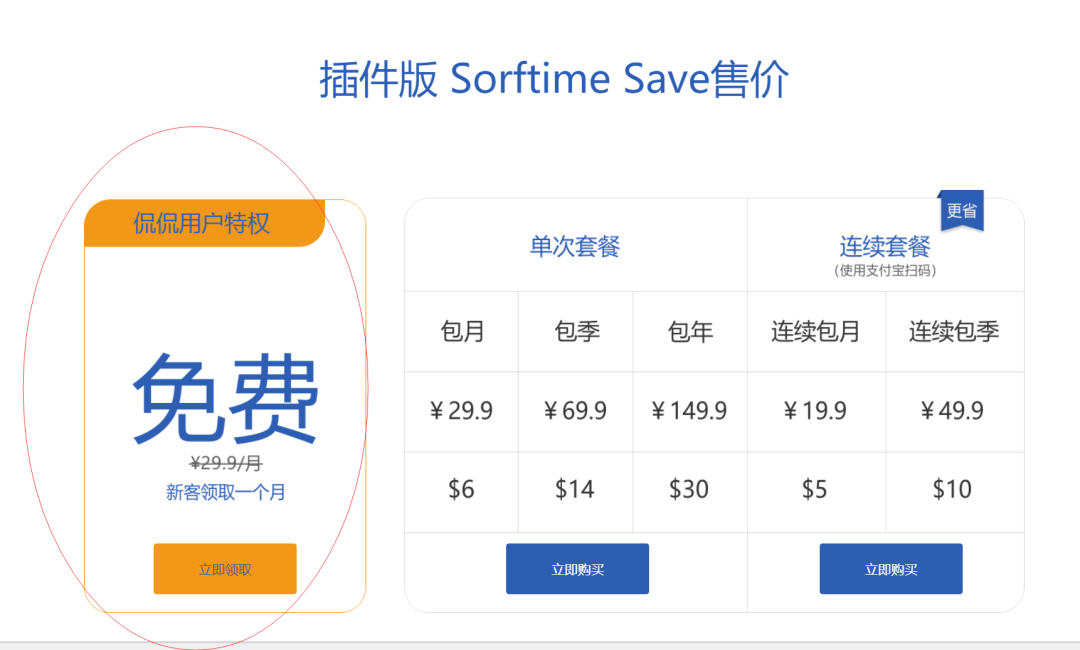Select the 单次套餐 column header
Viewport: 1080px width, 650px height.
pyautogui.click(x=575, y=246)
